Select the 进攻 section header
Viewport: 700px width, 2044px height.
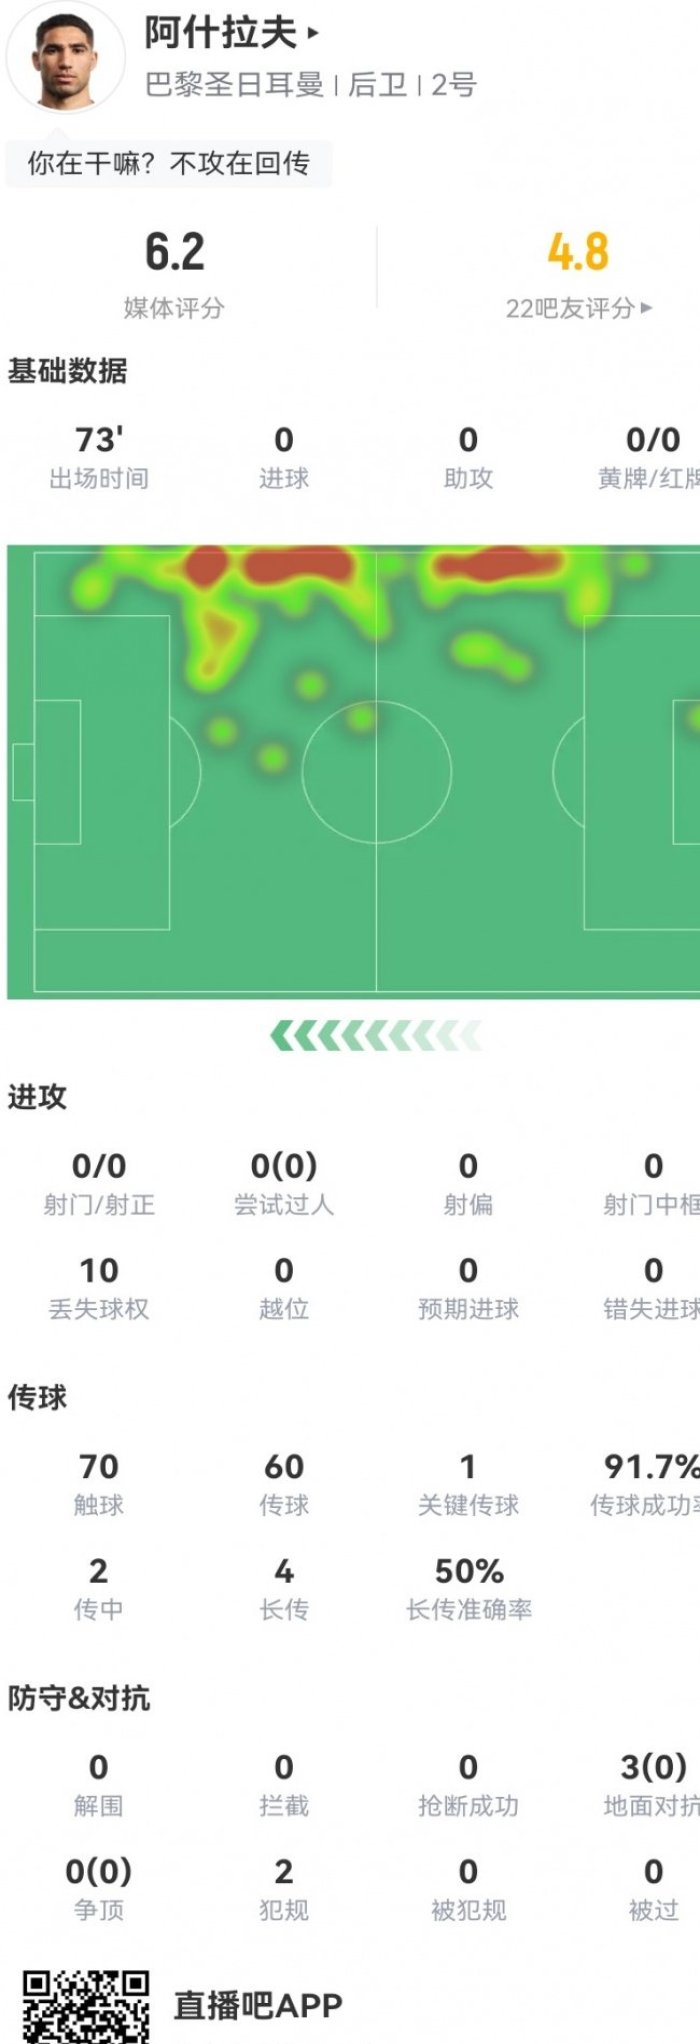37,1097
